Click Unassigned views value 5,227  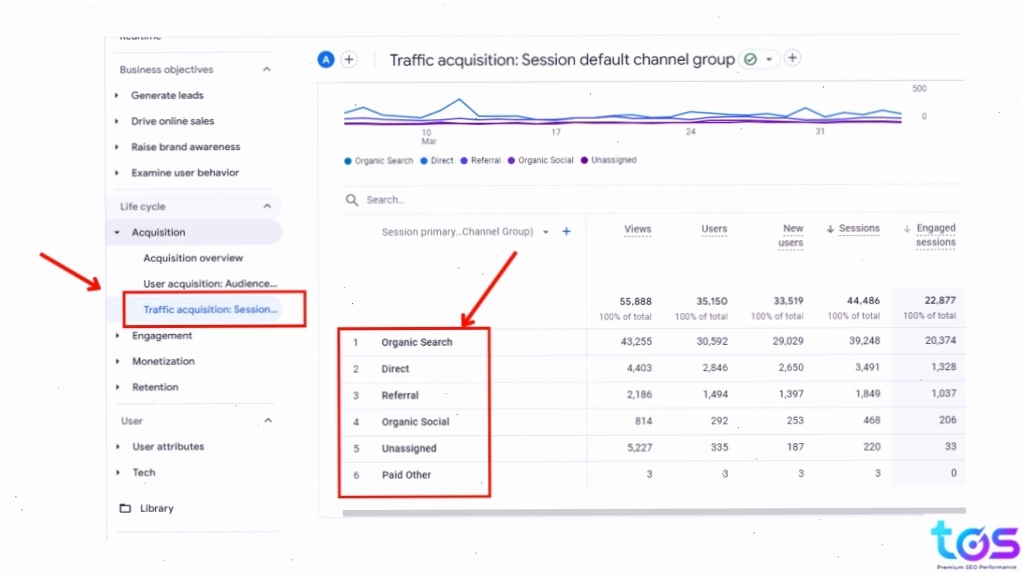click(x=639, y=448)
